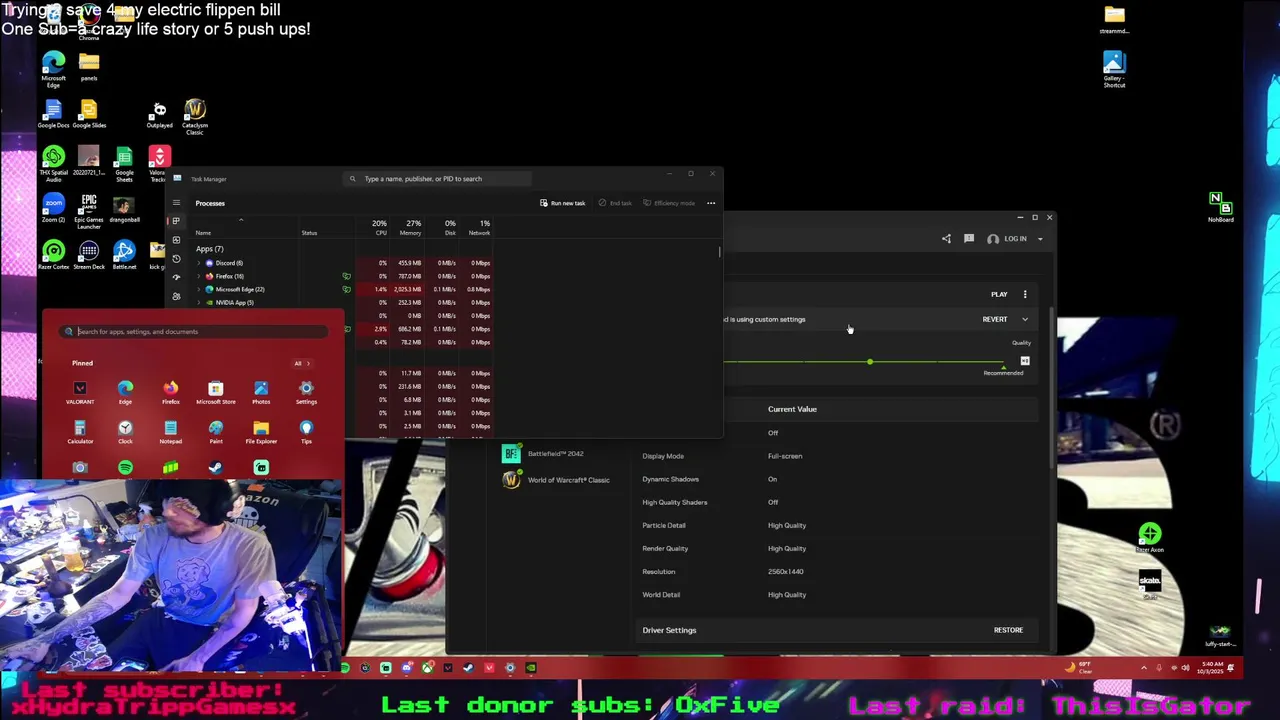Click Resolution value 2560x1440
Screen dimensions: 1280x720
(x=786, y=572)
